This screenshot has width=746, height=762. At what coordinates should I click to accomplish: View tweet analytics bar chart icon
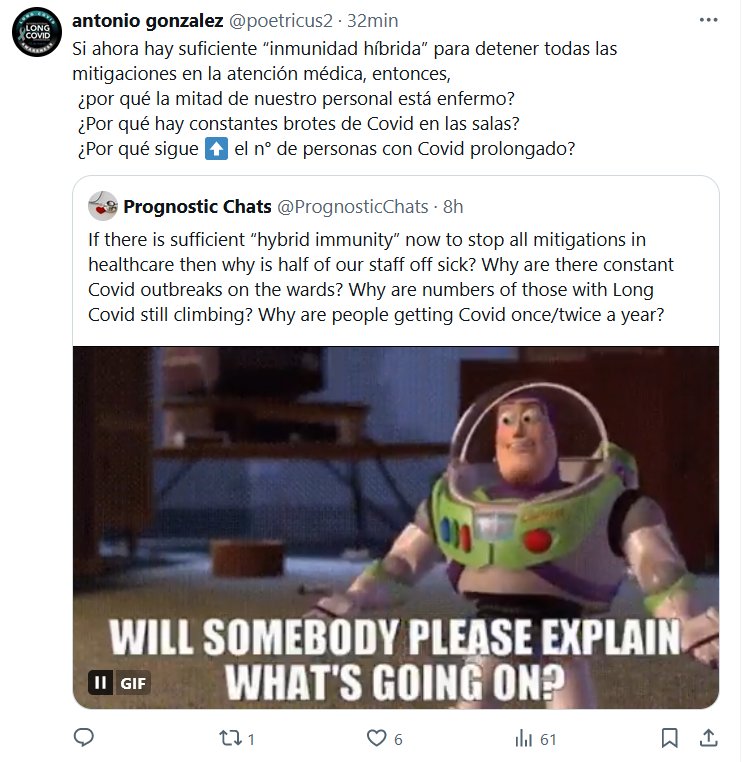pos(524,739)
